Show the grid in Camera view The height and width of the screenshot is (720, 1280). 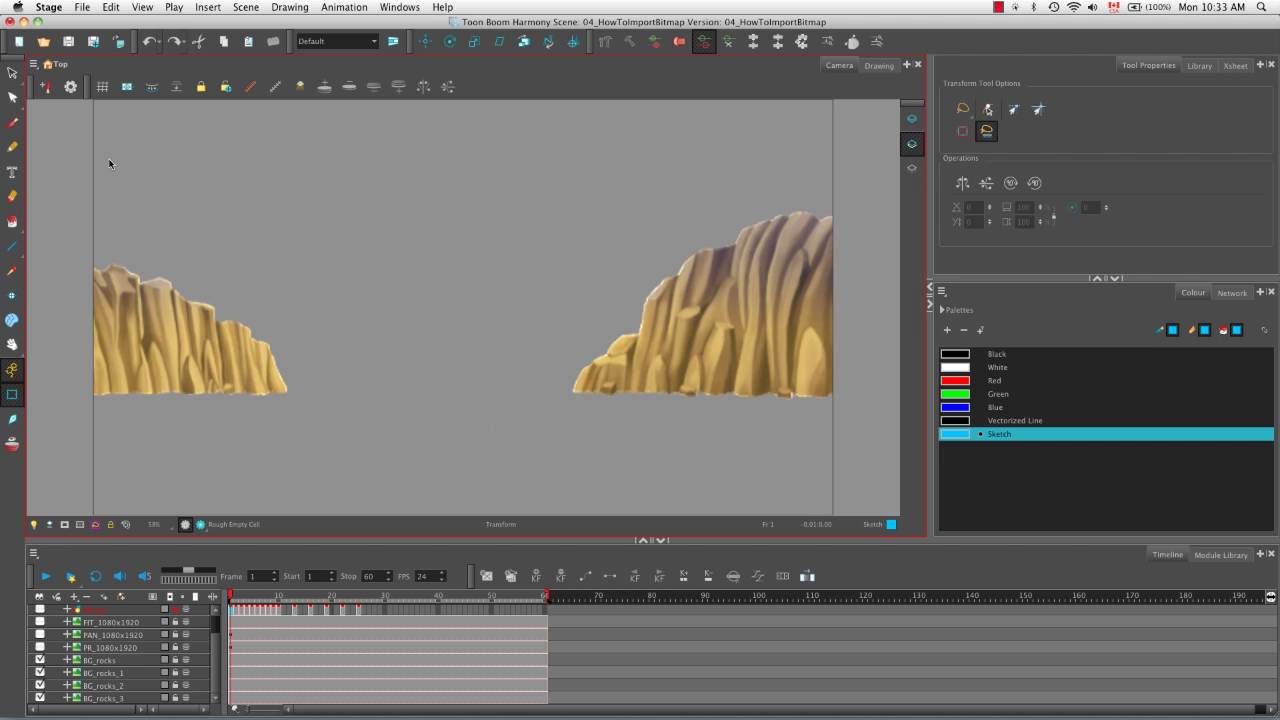click(102, 87)
